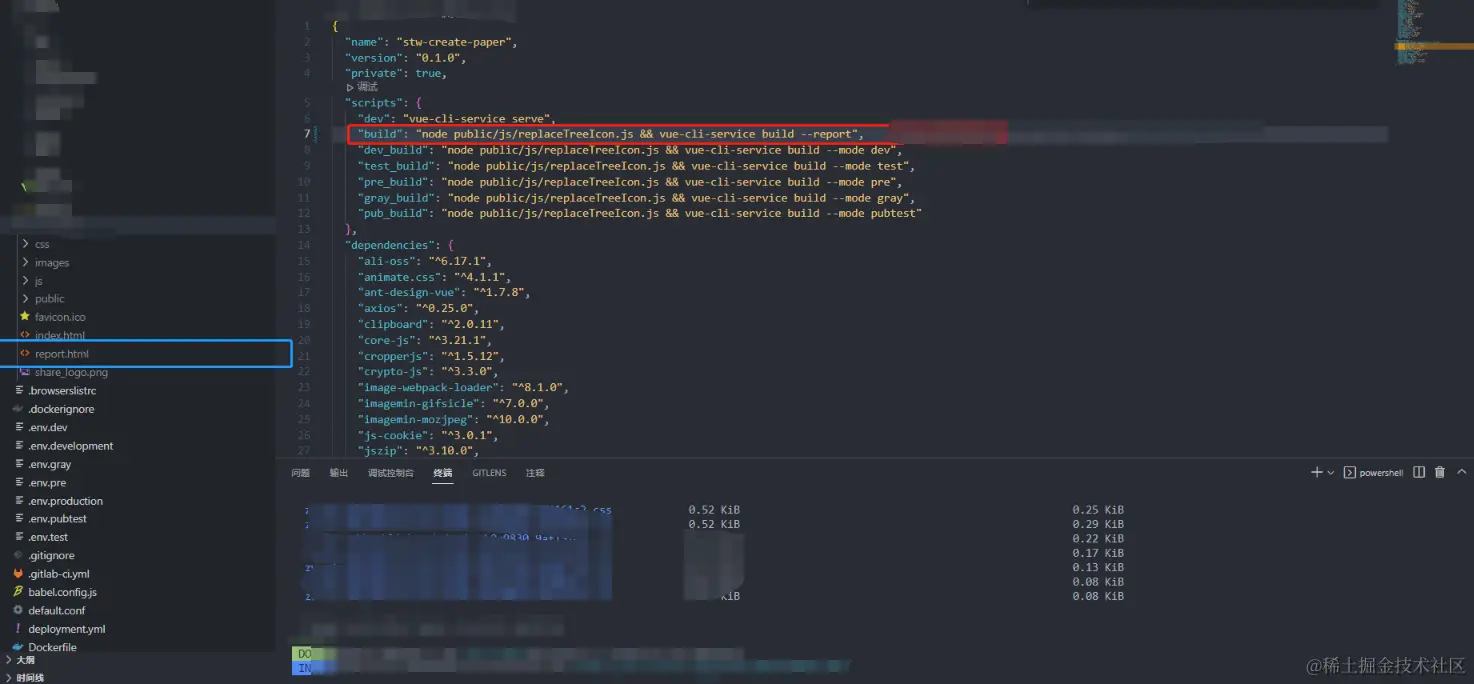Expand the 时间线 timeline section
Screen dimensions: 1474x684
[x=29, y=677]
